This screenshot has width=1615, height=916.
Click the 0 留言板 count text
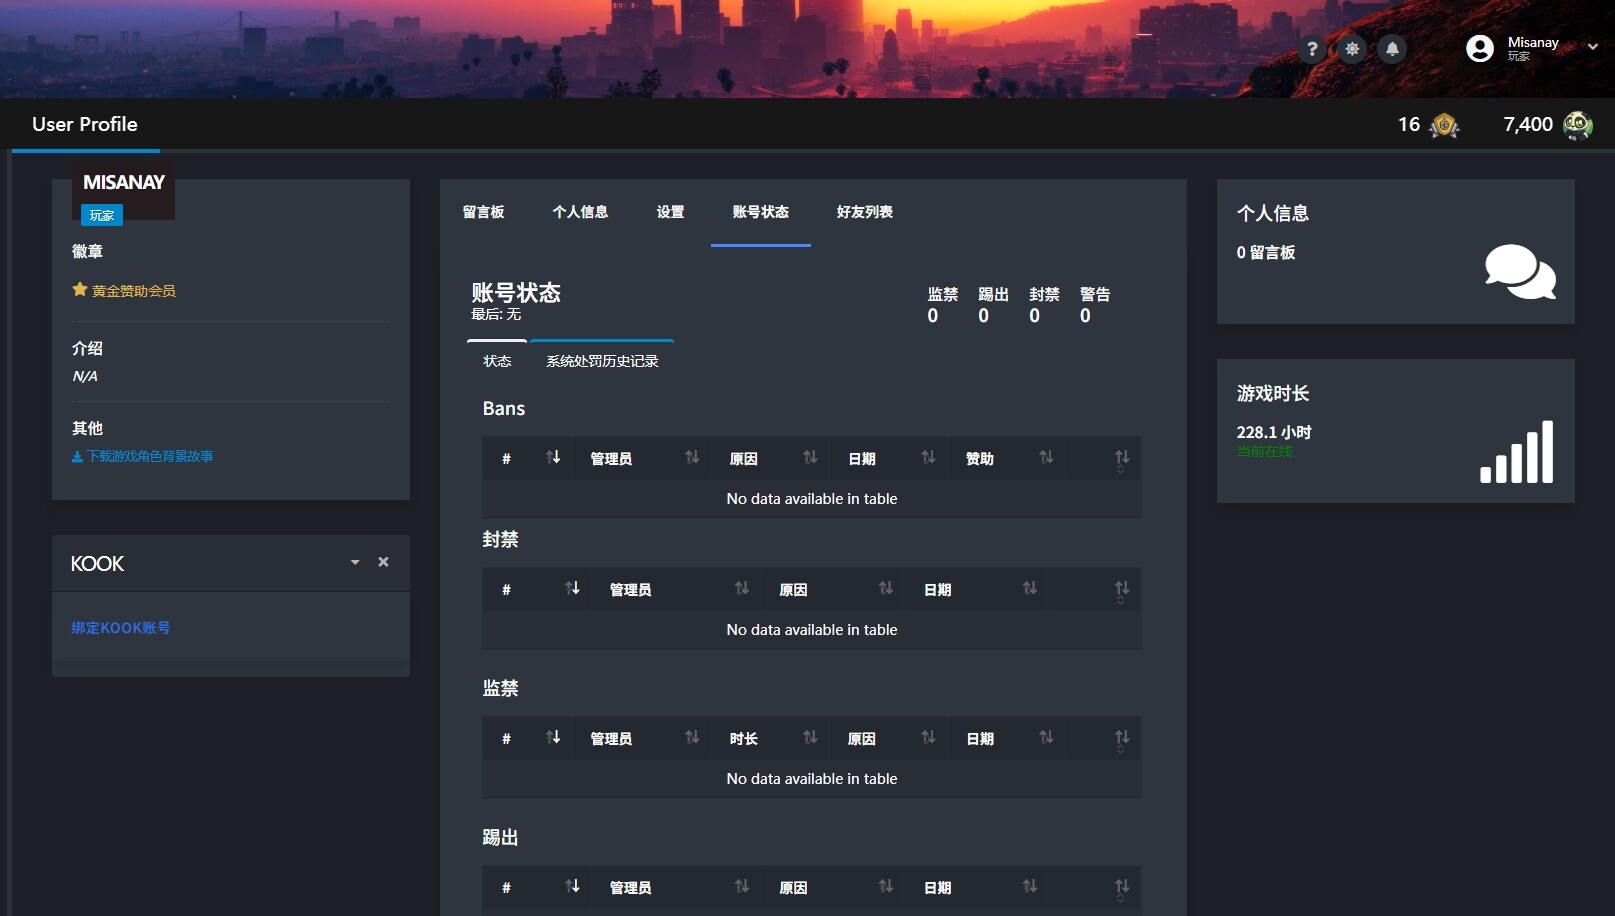point(1265,252)
